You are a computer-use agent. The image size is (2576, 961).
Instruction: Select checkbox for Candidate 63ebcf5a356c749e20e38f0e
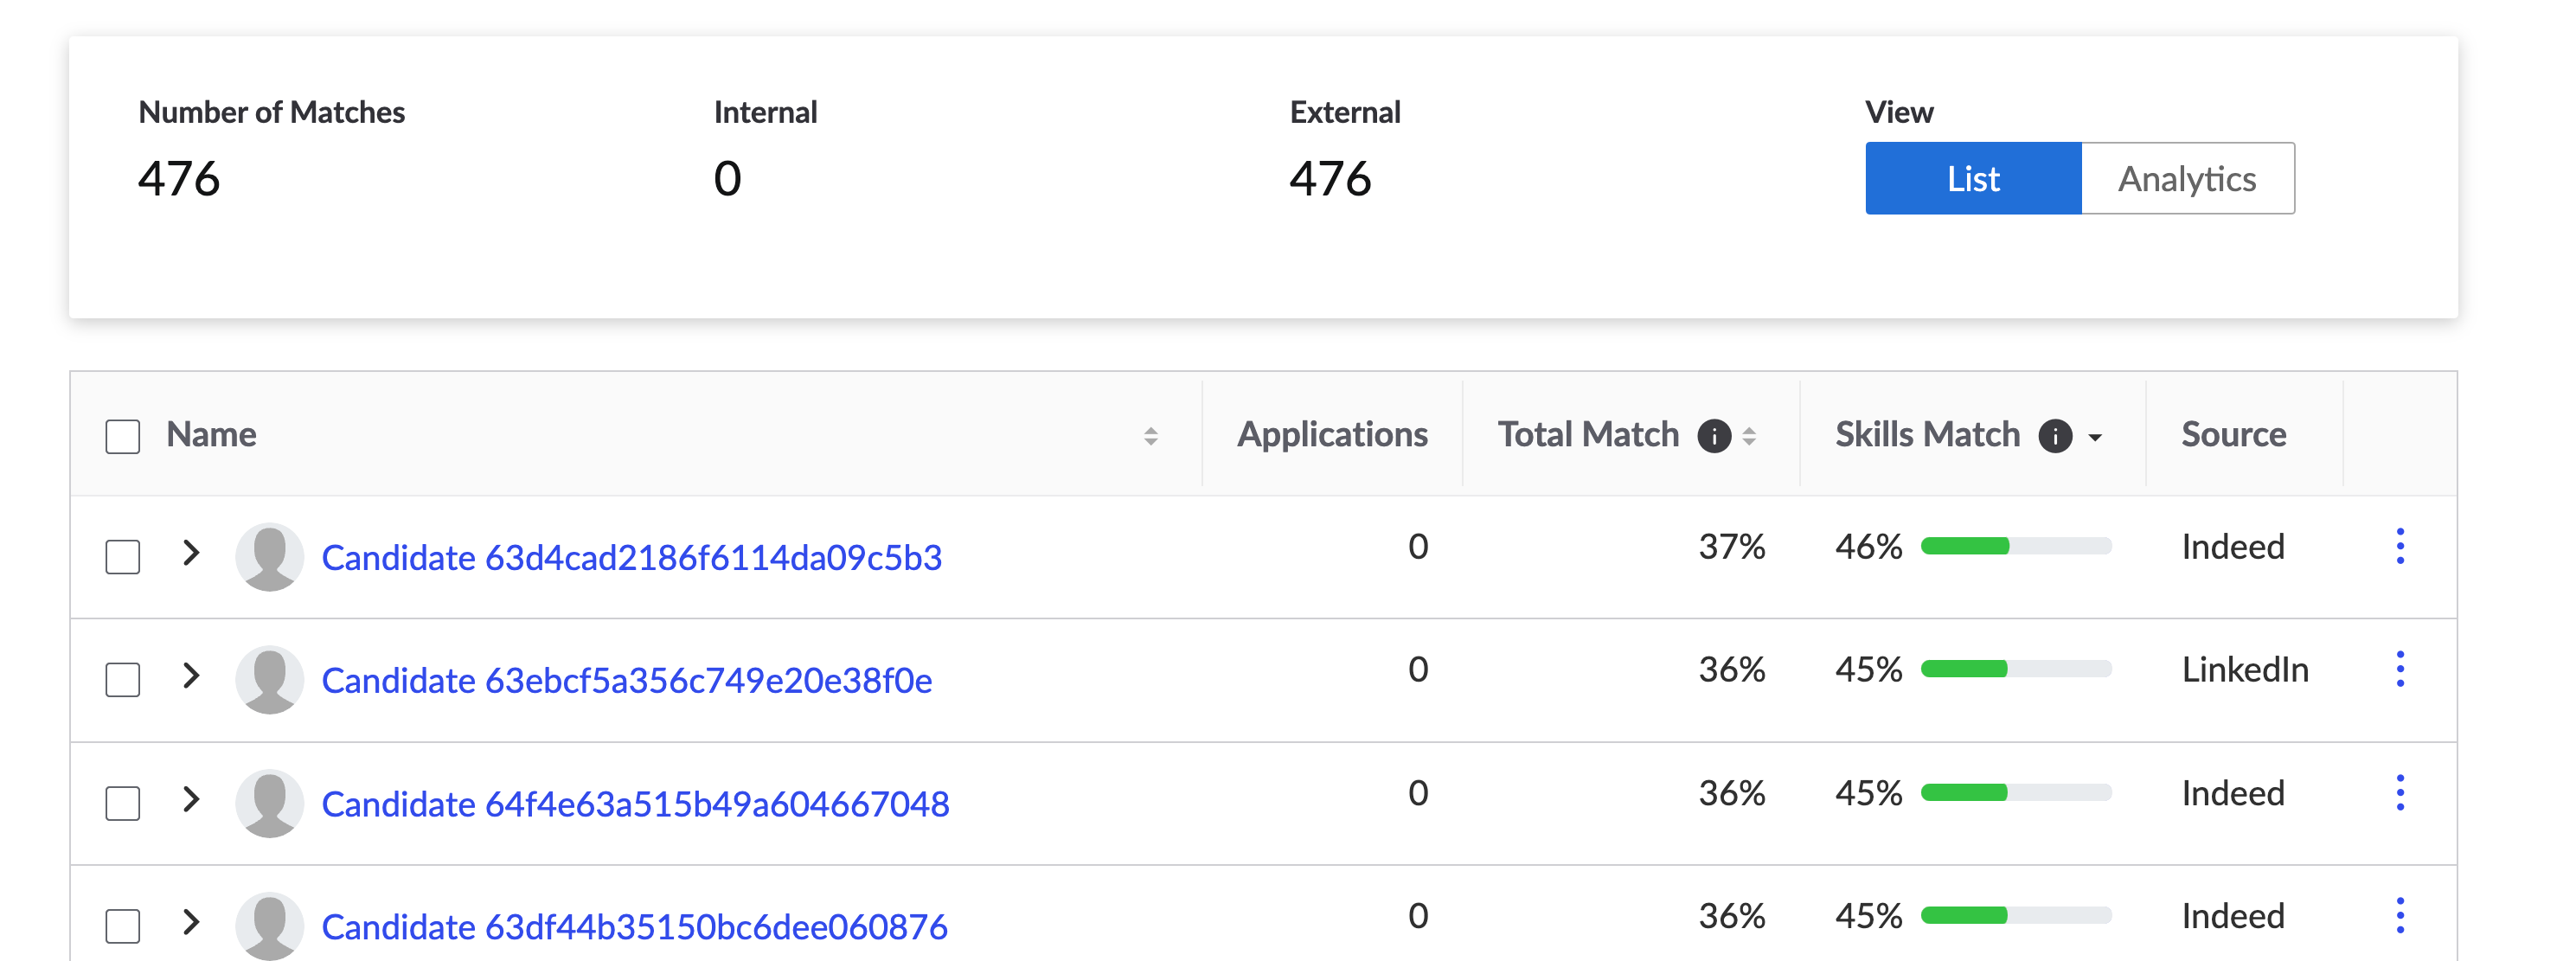click(x=123, y=680)
